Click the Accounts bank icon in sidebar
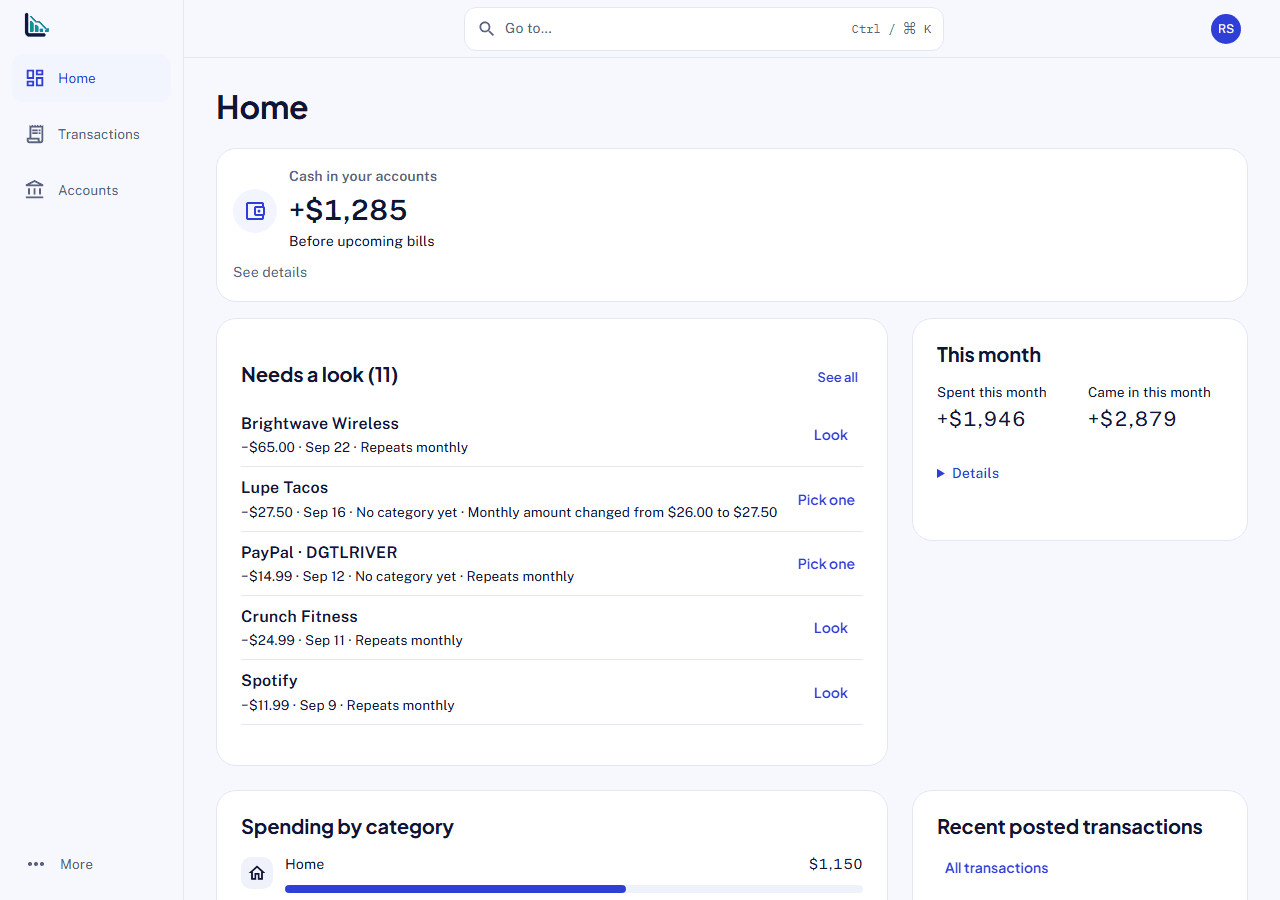1280x900 pixels. pyautogui.click(x=35, y=190)
